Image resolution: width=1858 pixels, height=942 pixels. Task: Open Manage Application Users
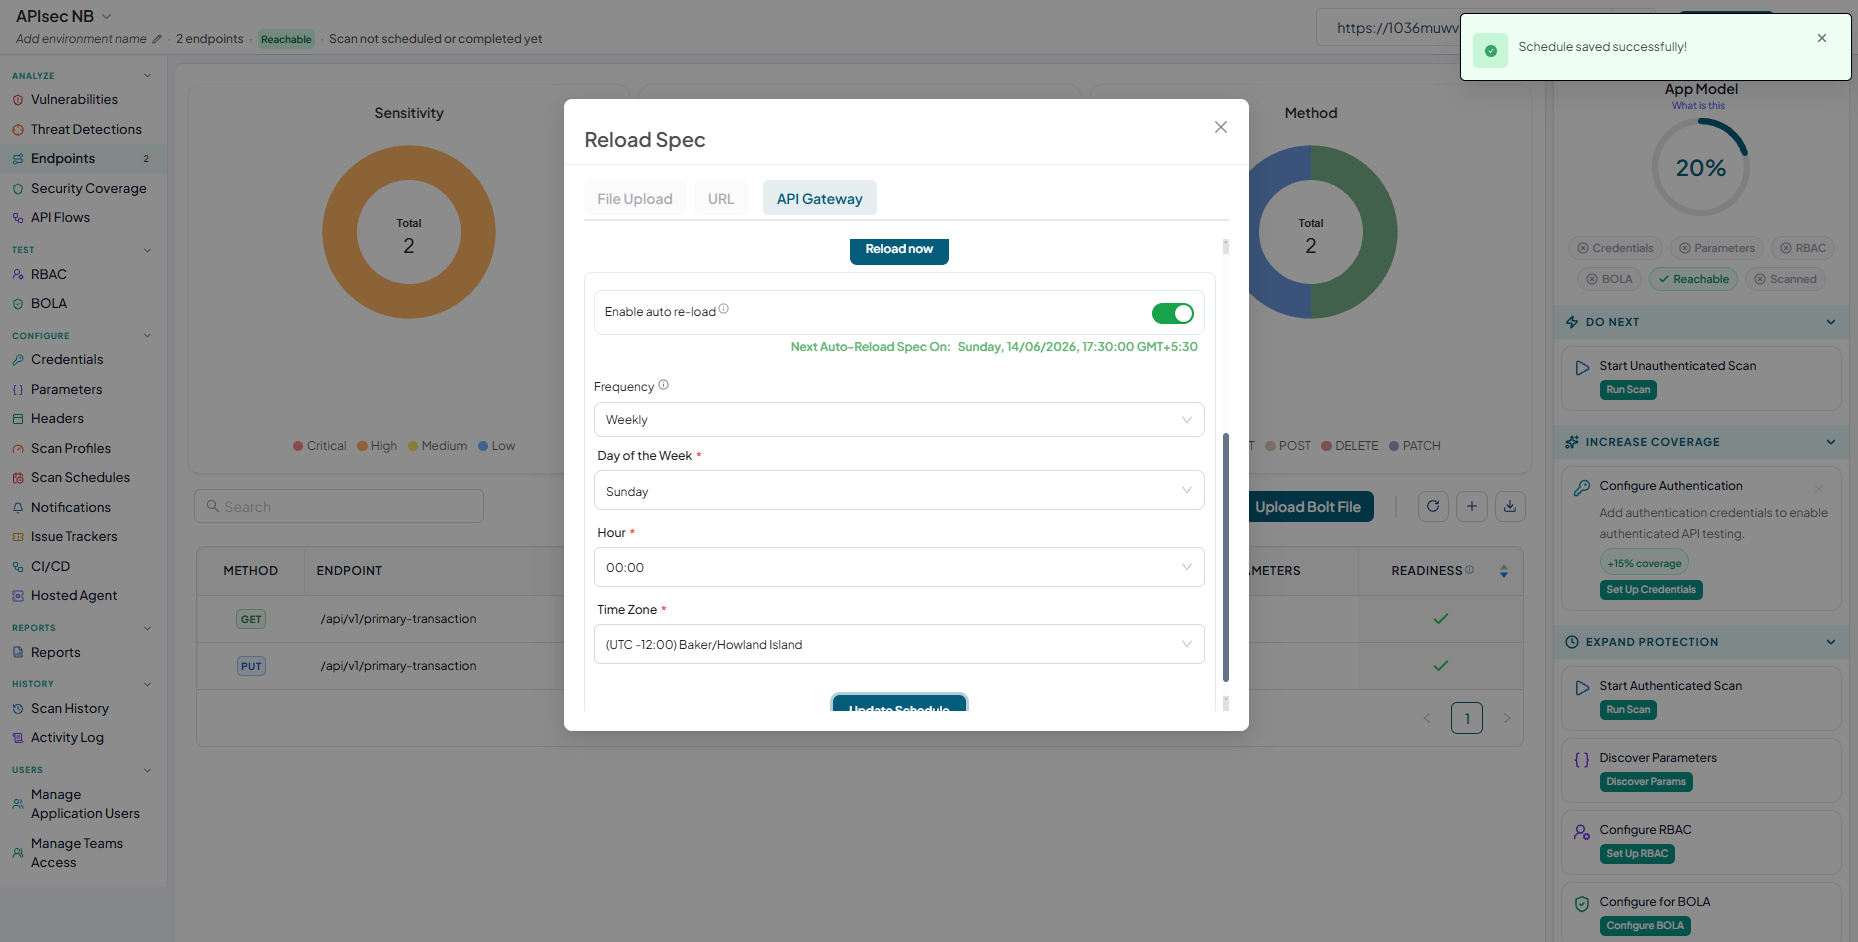(85, 804)
